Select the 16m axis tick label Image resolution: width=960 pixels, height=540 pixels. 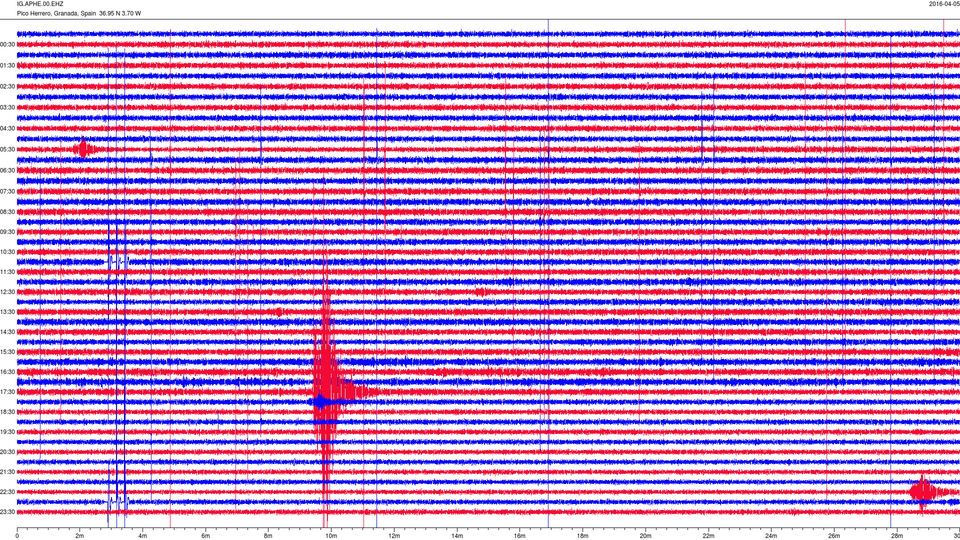(x=520, y=536)
